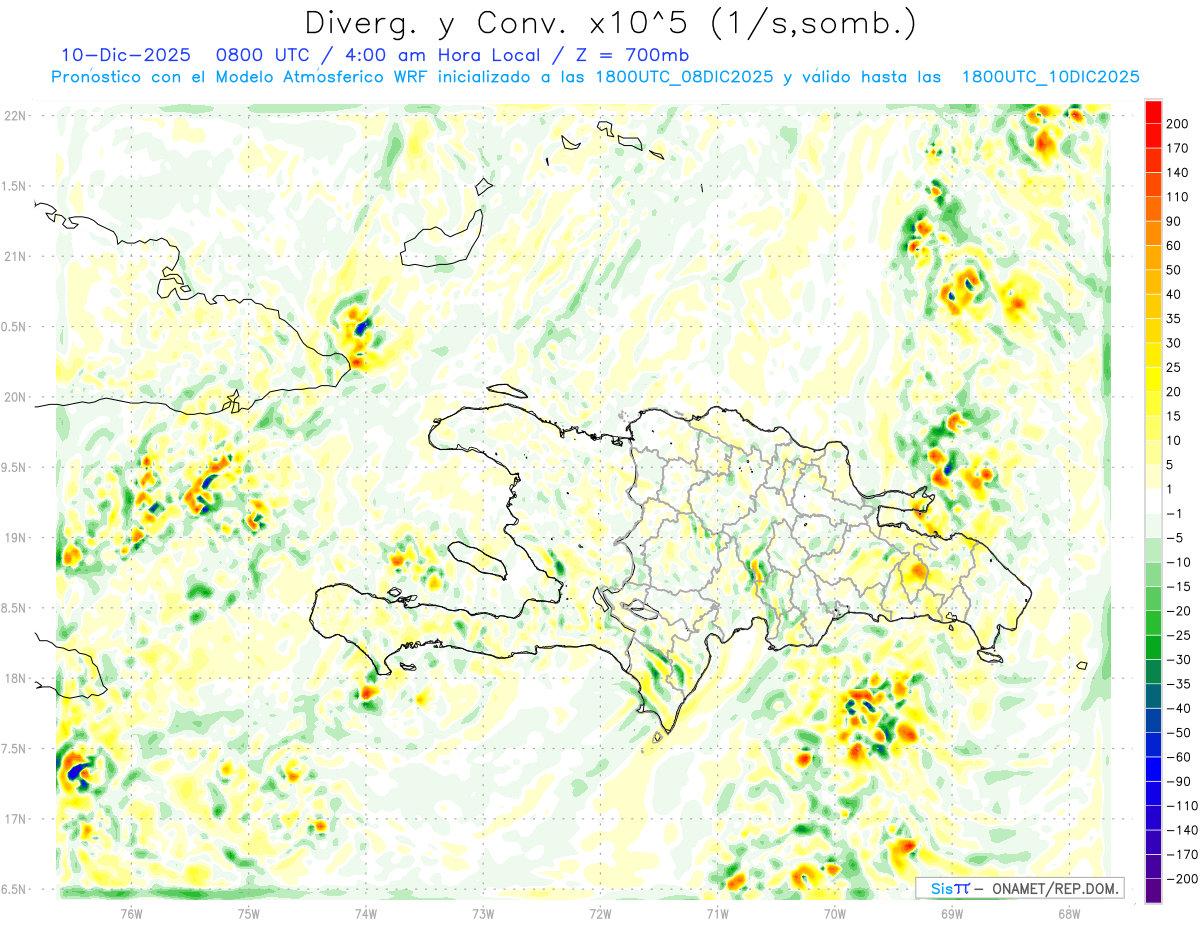Image resolution: width=1200 pixels, height=927 pixels.
Task: Click the '-20' scale value
Action: click(x=1178, y=611)
